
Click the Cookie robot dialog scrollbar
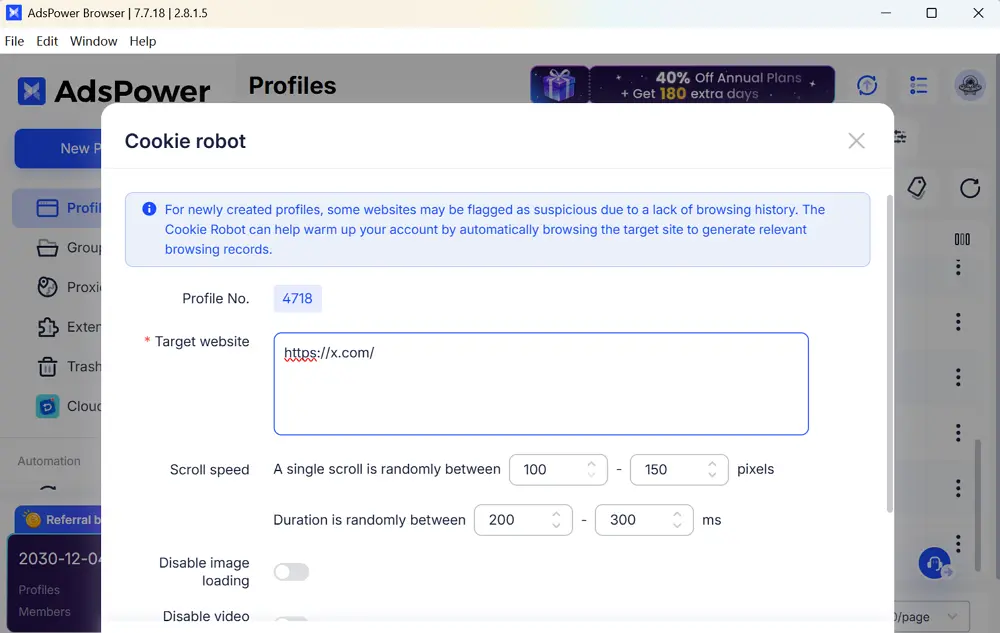click(x=889, y=350)
